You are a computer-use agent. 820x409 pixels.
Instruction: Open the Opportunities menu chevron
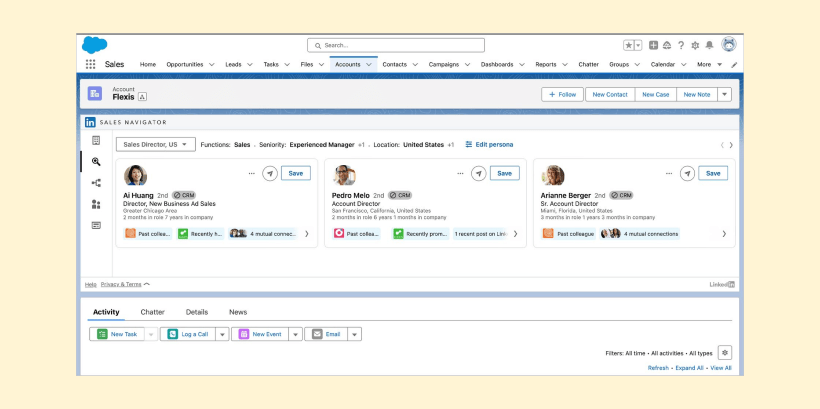point(212,64)
